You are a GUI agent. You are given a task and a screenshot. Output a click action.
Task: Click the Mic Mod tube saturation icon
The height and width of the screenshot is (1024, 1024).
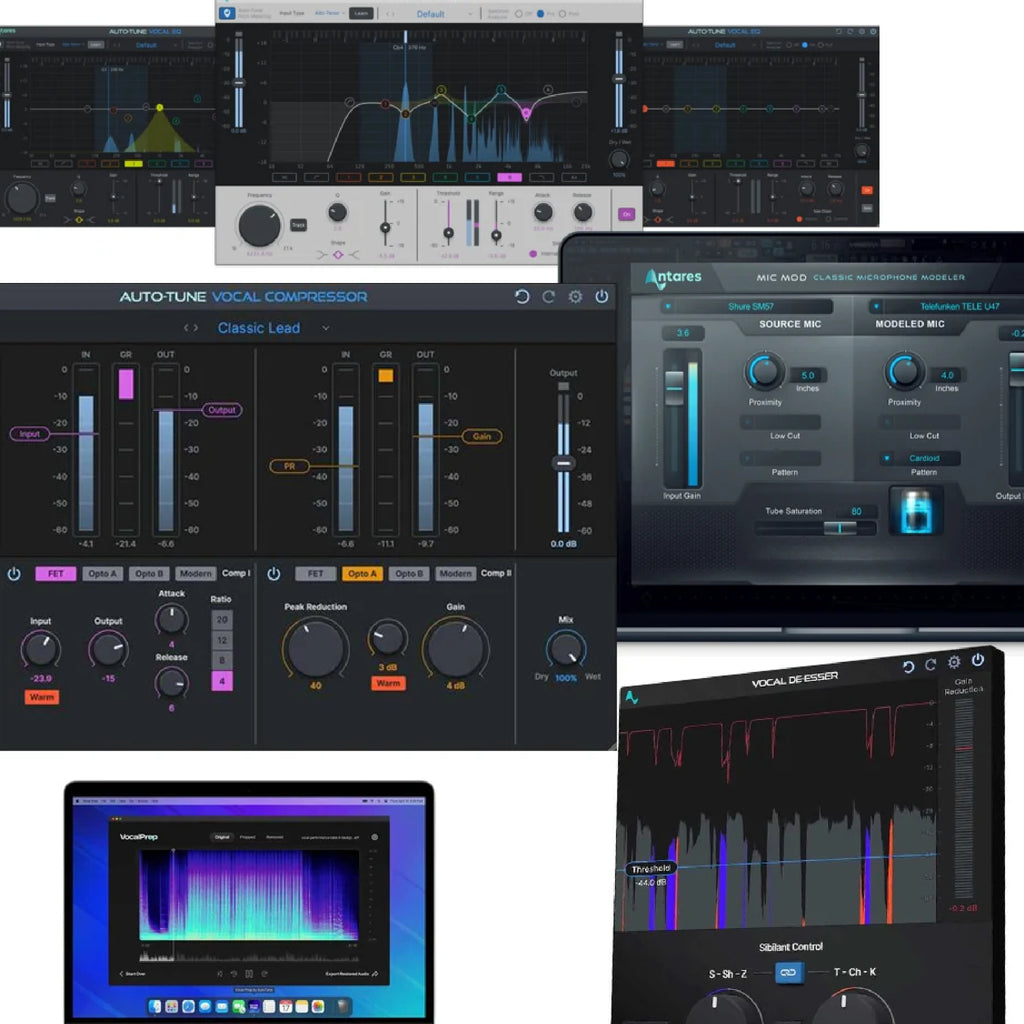(x=915, y=510)
